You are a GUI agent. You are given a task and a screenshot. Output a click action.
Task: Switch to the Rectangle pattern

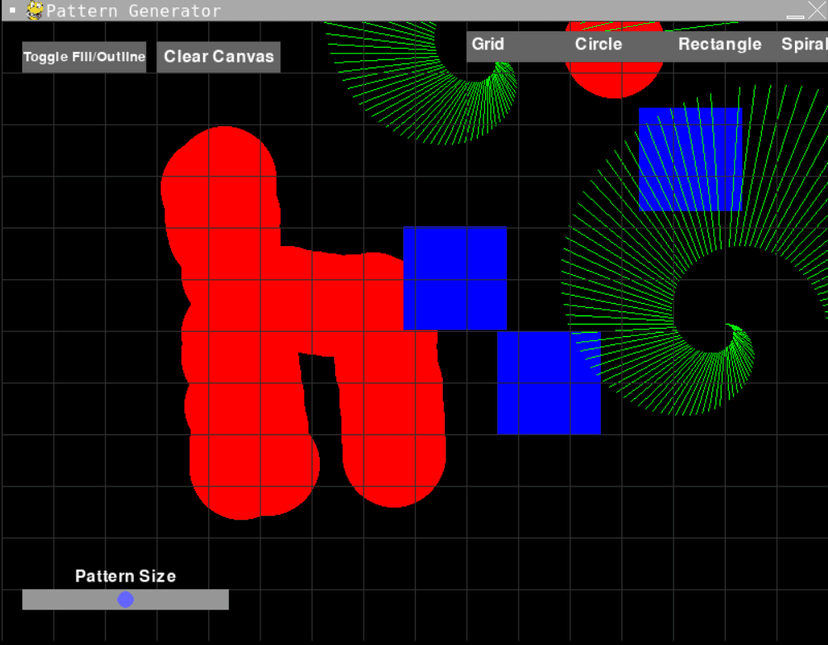coord(719,45)
